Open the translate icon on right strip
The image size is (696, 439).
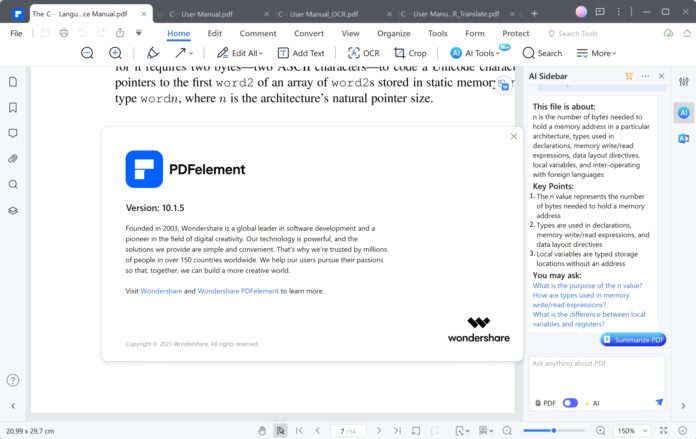coord(684,139)
